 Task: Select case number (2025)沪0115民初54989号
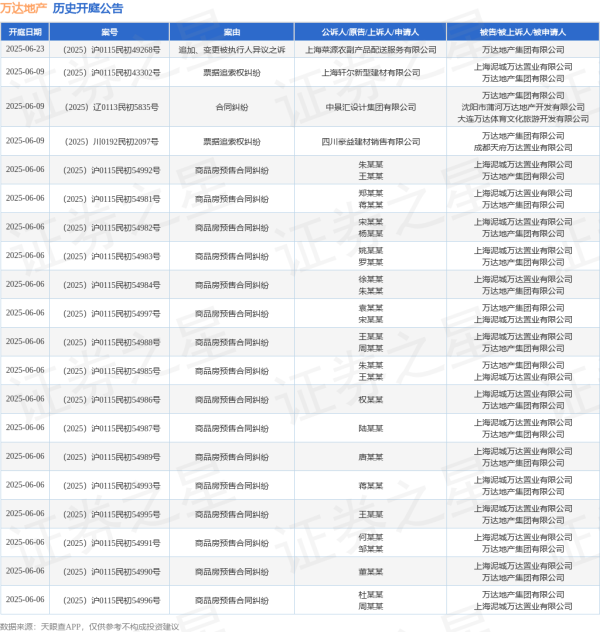(112, 457)
